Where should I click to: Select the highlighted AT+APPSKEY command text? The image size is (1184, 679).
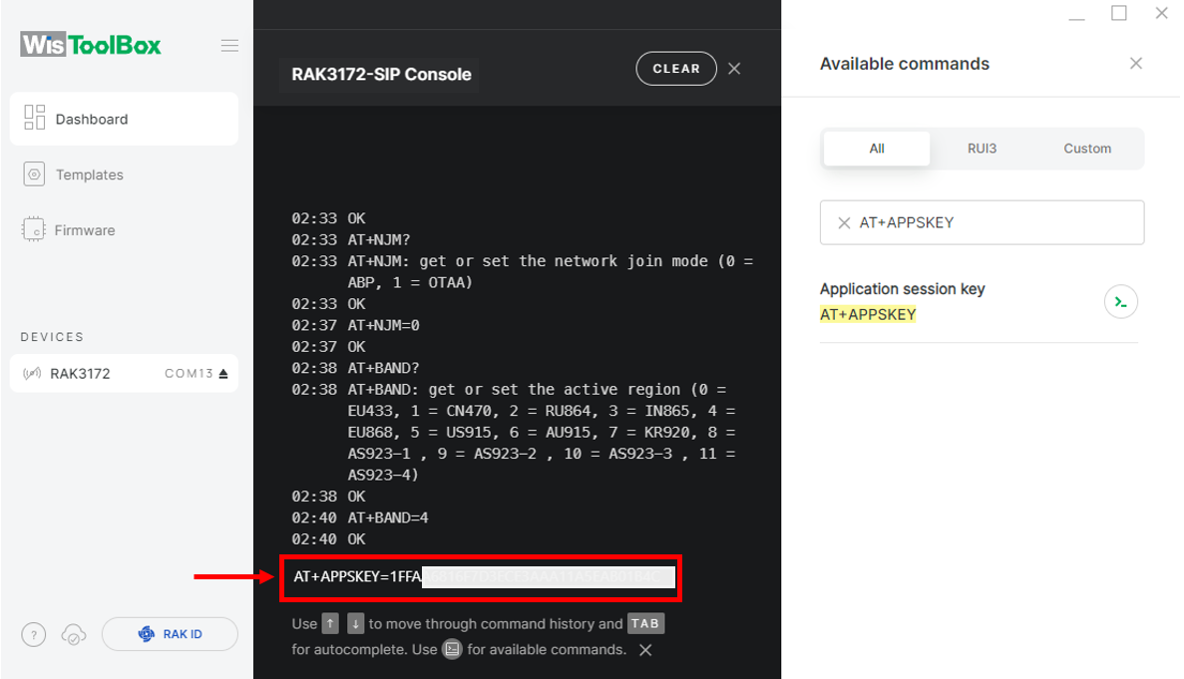pos(868,314)
